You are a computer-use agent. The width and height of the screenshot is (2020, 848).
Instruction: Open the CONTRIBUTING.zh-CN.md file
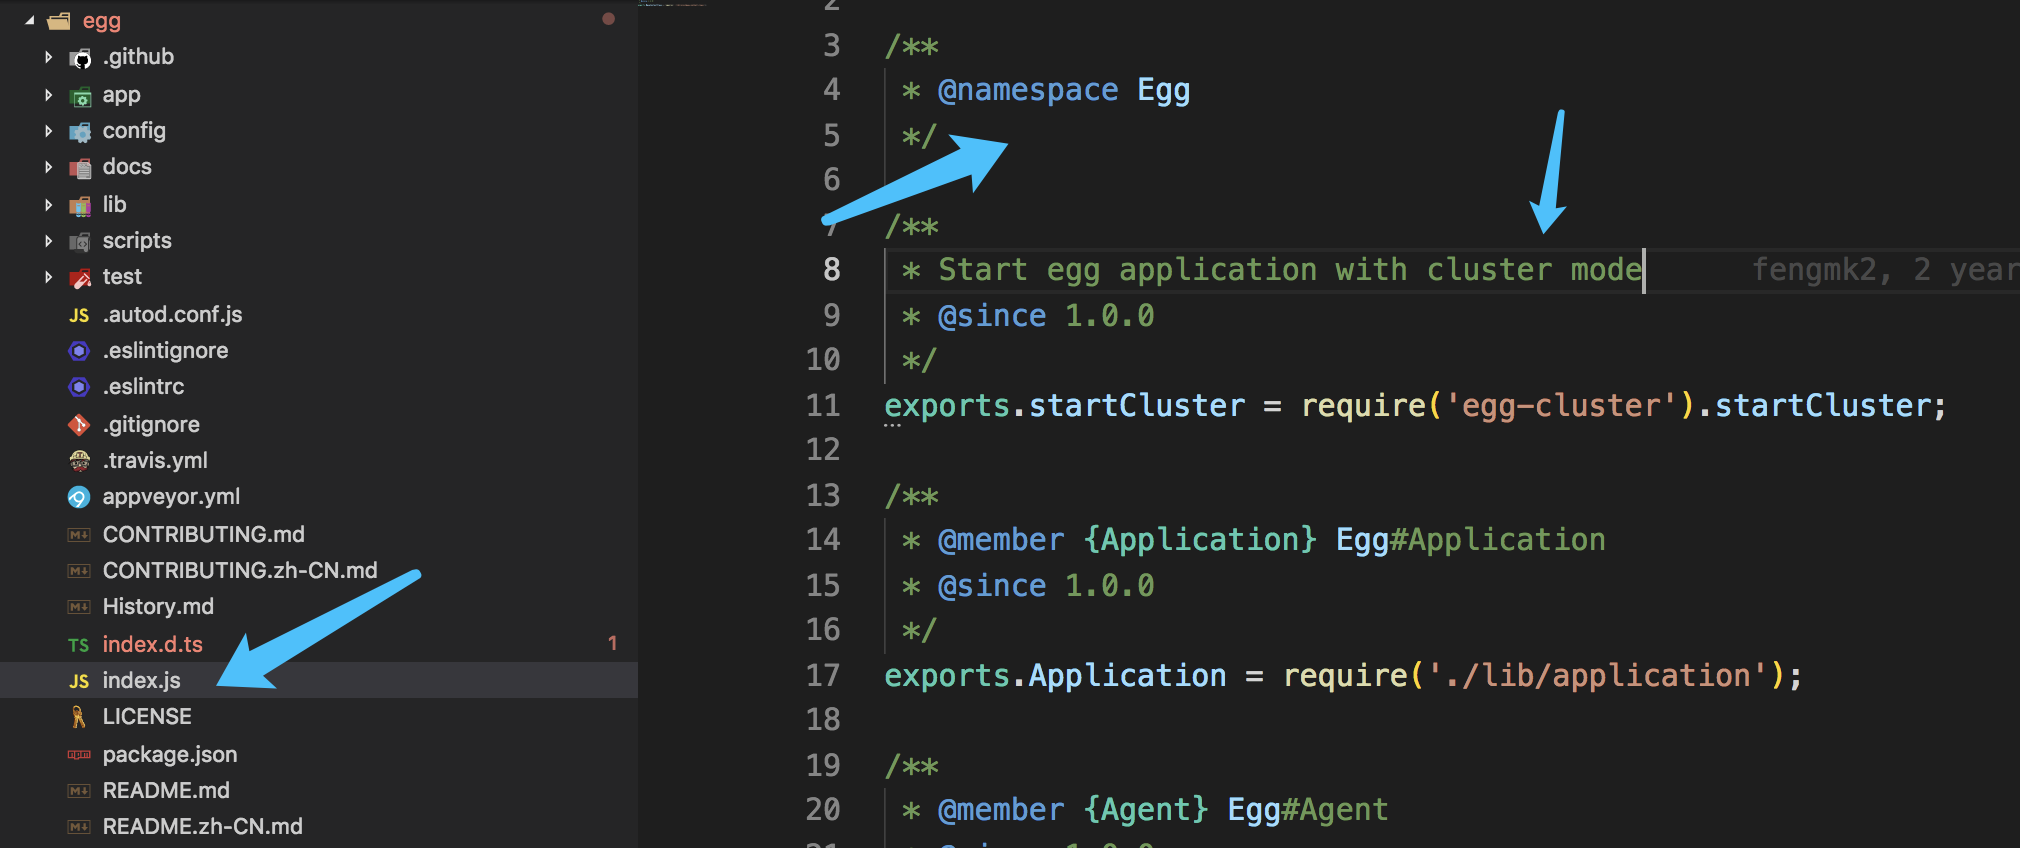[x=240, y=571]
